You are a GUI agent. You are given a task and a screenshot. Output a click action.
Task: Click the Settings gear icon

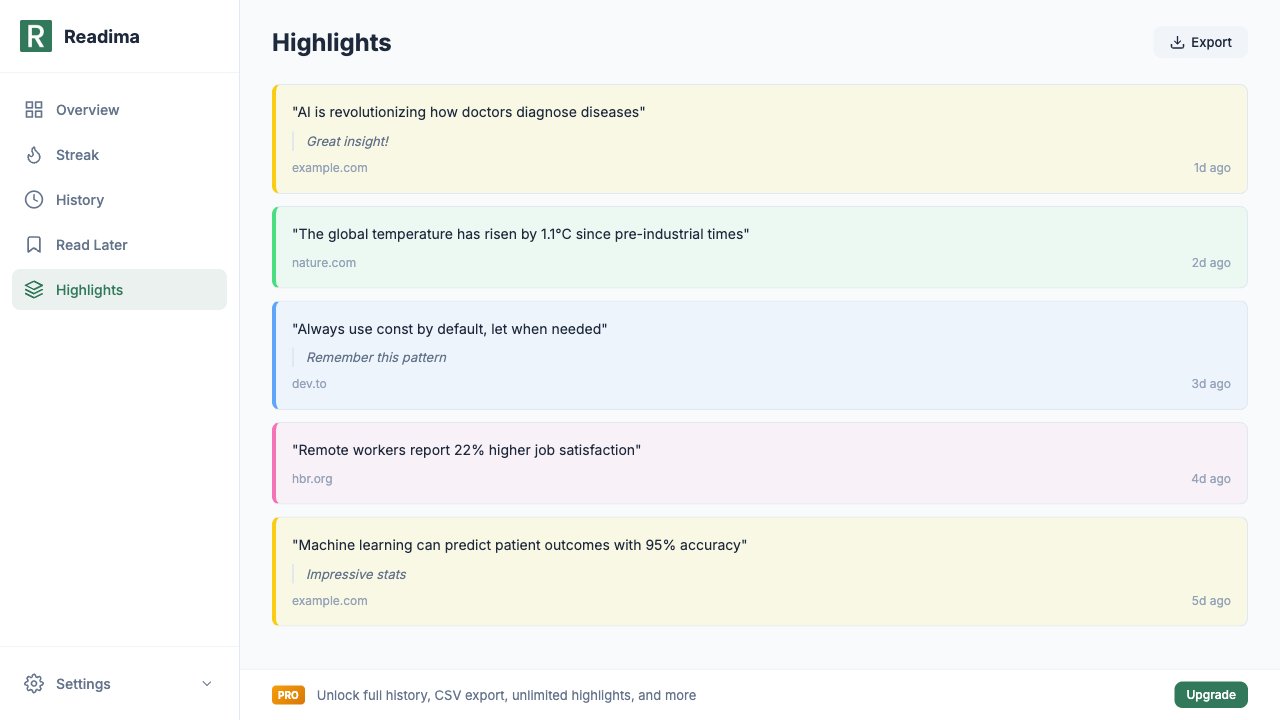pyautogui.click(x=33, y=684)
